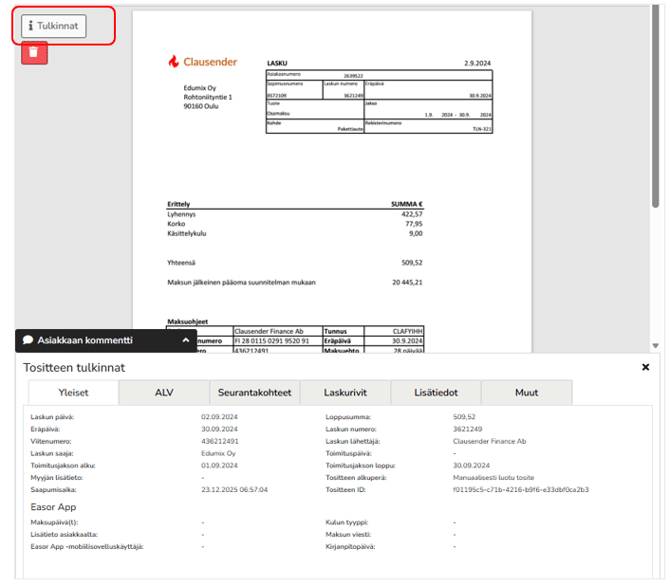Screen dimensions: 670x586
Task: Click Manuaalisesti luotu tosite text
Action: click(x=494, y=477)
